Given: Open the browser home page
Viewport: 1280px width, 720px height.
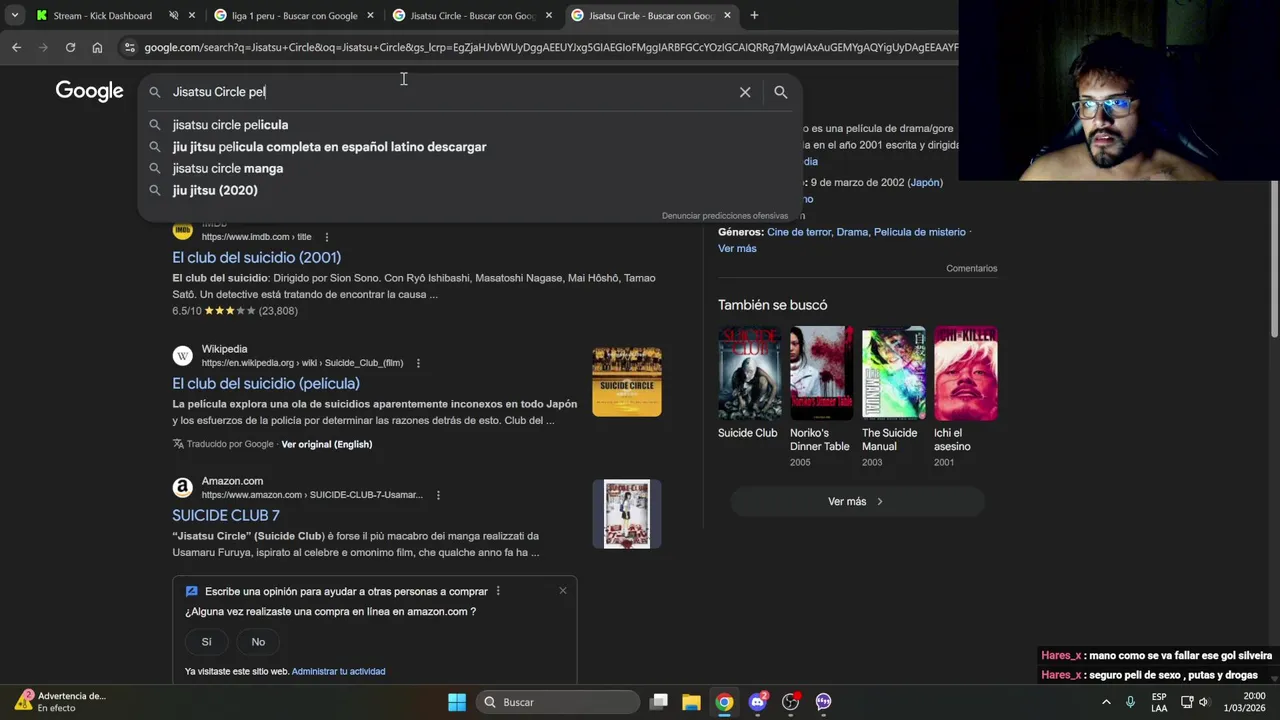Looking at the screenshot, I should tap(97, 47).
